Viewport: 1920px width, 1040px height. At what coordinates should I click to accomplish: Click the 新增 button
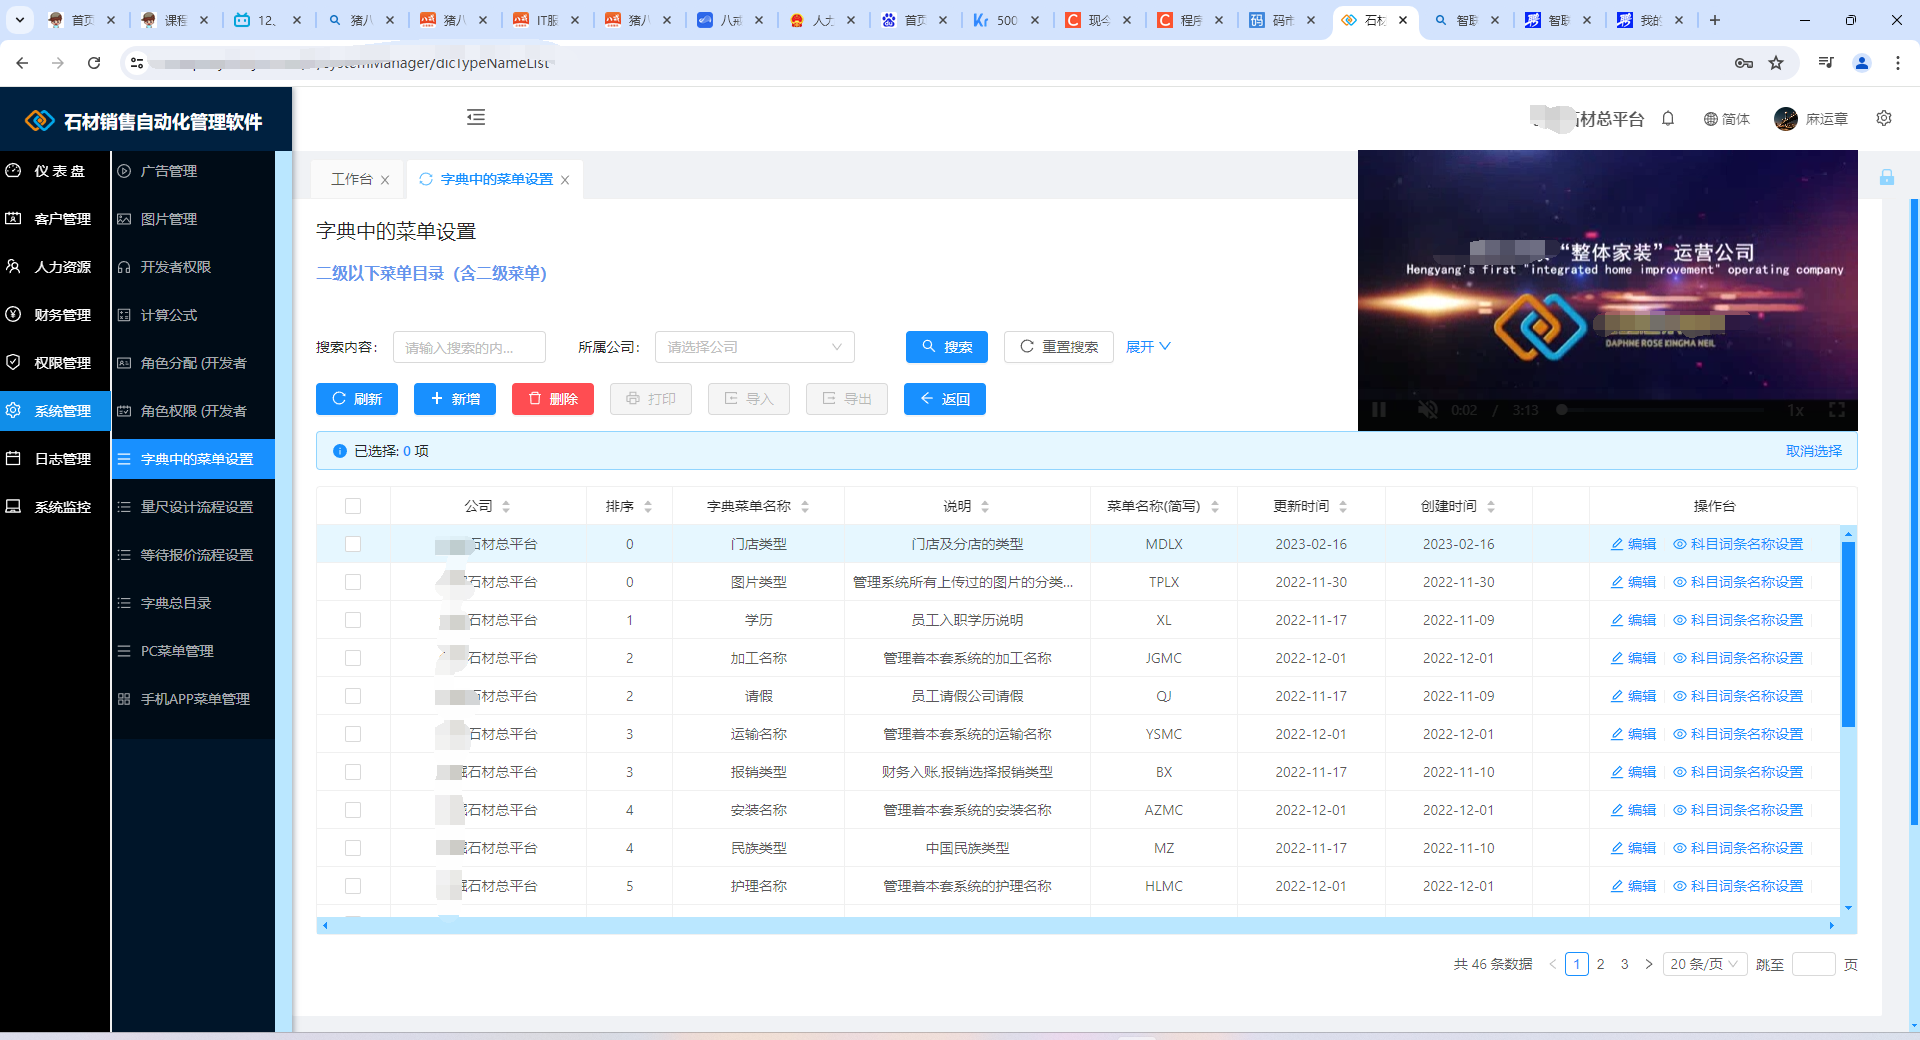tap(455, 399)
